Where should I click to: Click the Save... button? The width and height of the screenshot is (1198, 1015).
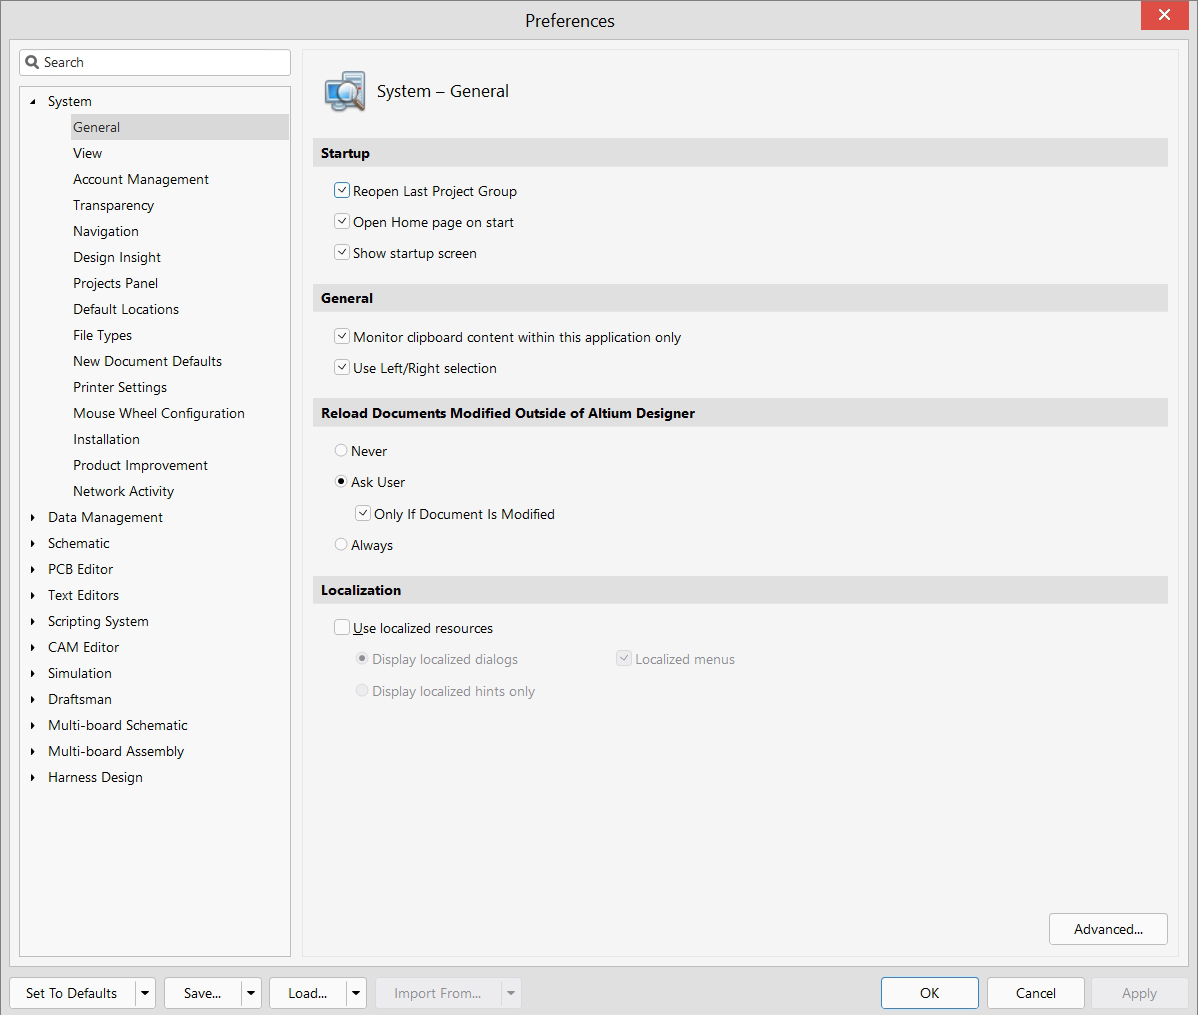click(202, 993)
